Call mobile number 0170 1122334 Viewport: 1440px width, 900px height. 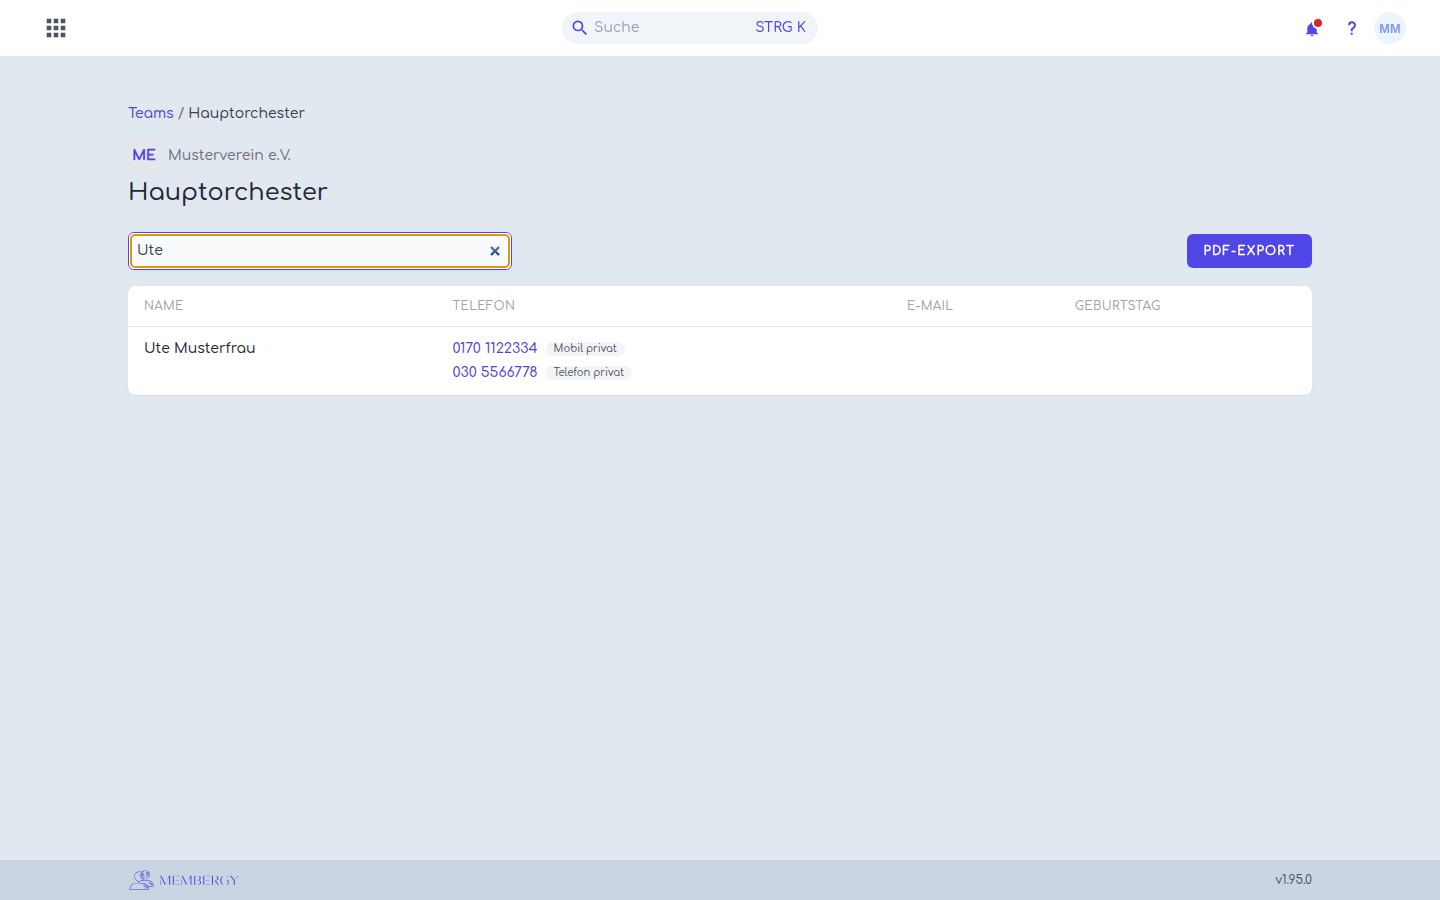pyautogui.click(x=495, y=348)
